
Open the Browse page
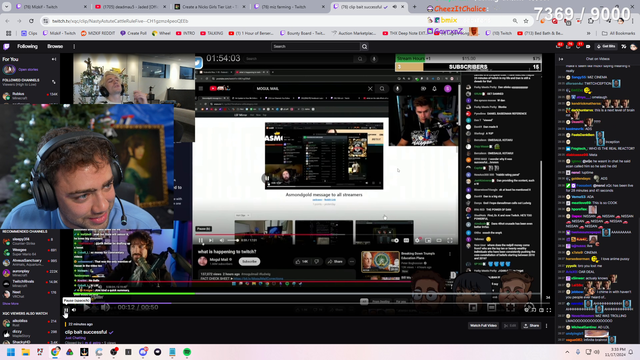click(x=55, y=47)
